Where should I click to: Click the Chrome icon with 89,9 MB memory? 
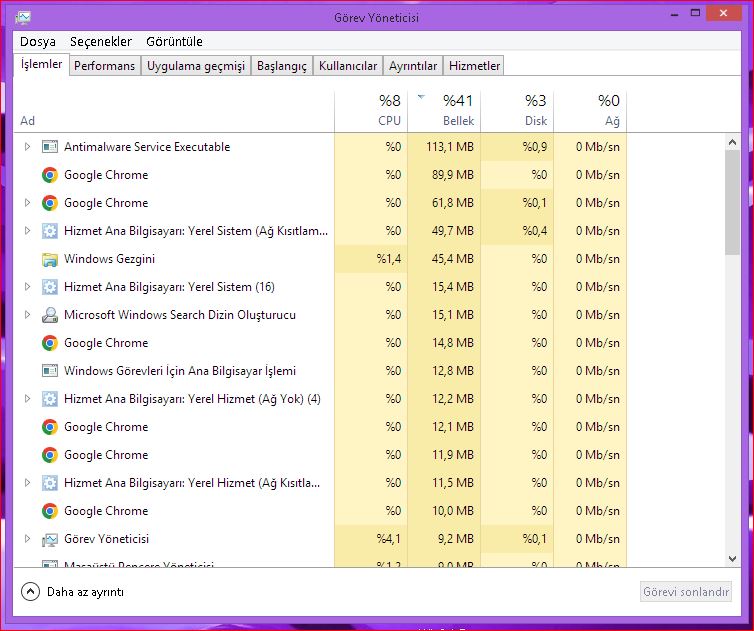(x=50, y=175)
